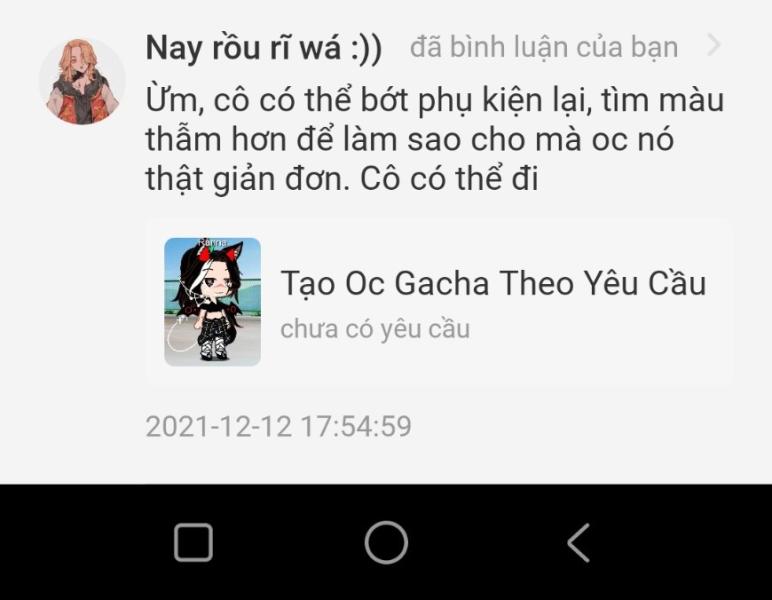The width and height of the screenshot is (772, 600).
Task: Tap the Android home circle button
Action: 386,542
